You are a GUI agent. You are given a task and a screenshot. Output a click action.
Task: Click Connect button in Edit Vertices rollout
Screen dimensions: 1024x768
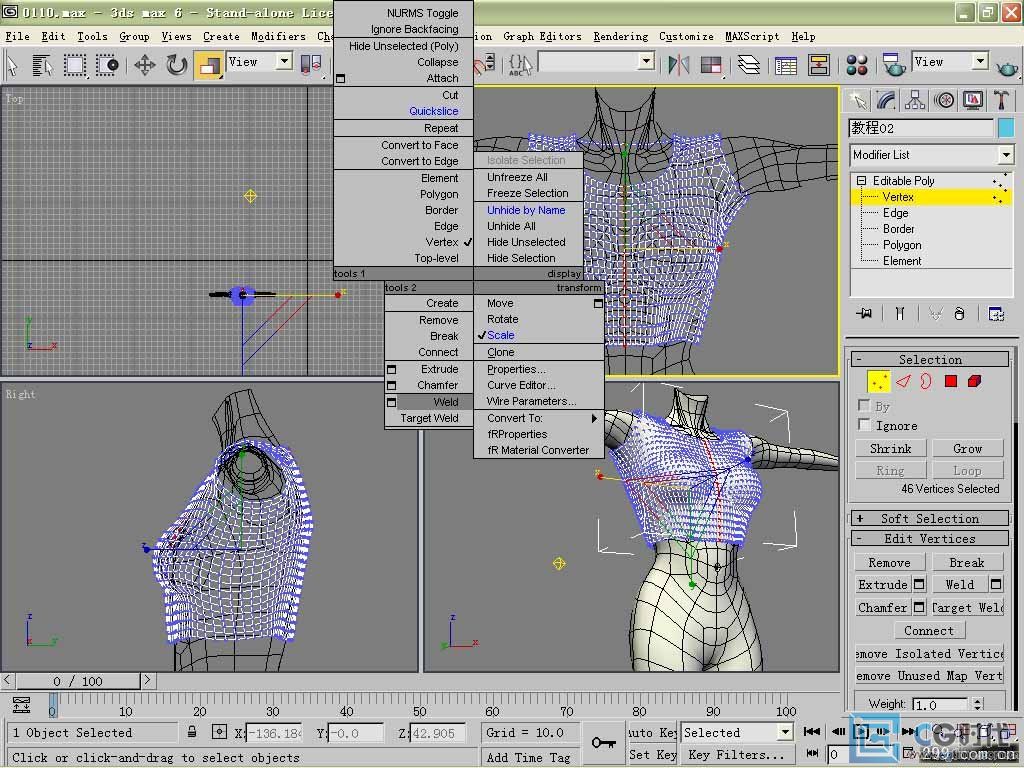pyautogui.click(x=929, y=630)
